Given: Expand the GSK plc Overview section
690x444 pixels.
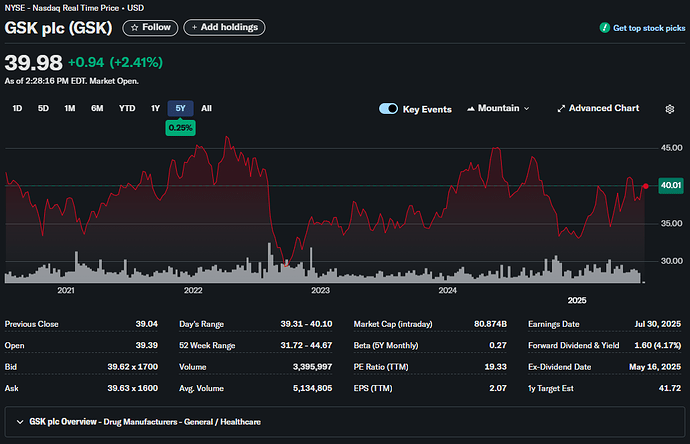Looking at the screenshot, I should pyautogui.click(x=345, y=422).
